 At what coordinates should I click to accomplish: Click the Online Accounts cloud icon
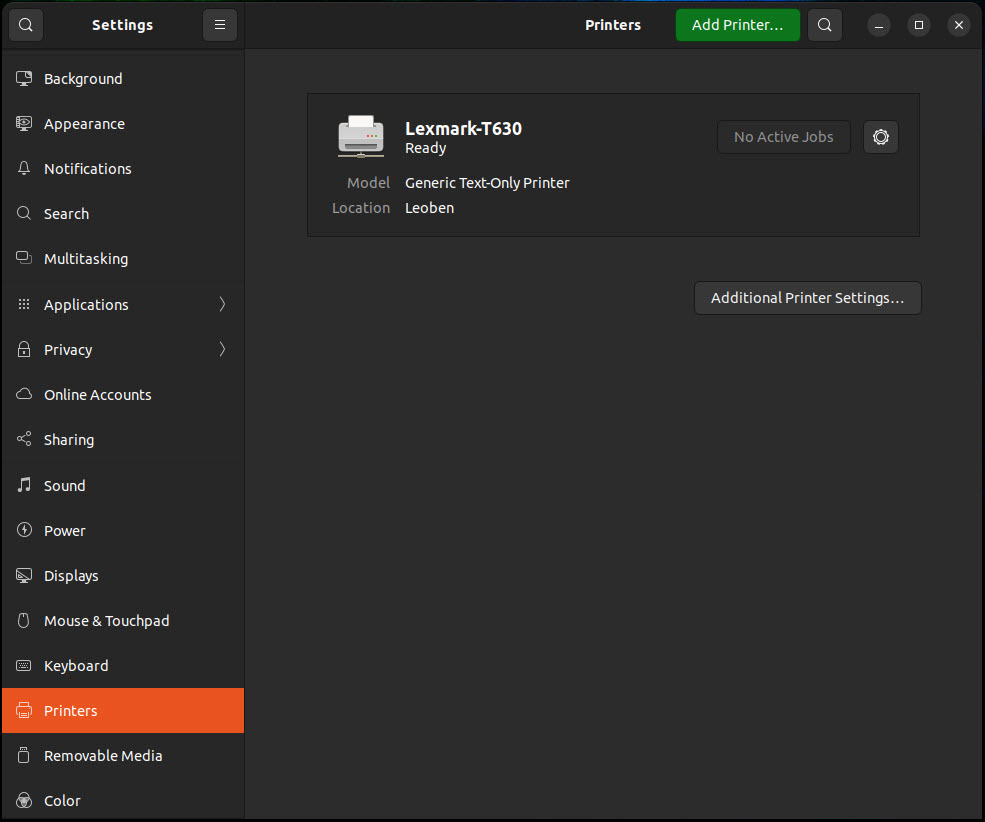point(25,395)
